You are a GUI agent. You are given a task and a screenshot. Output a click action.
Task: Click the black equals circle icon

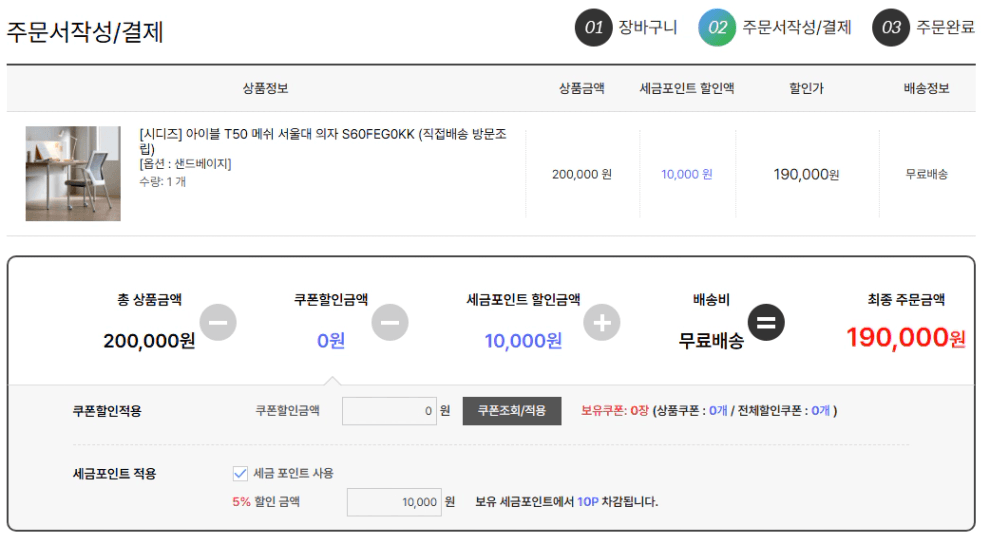[x=766, y=323]
